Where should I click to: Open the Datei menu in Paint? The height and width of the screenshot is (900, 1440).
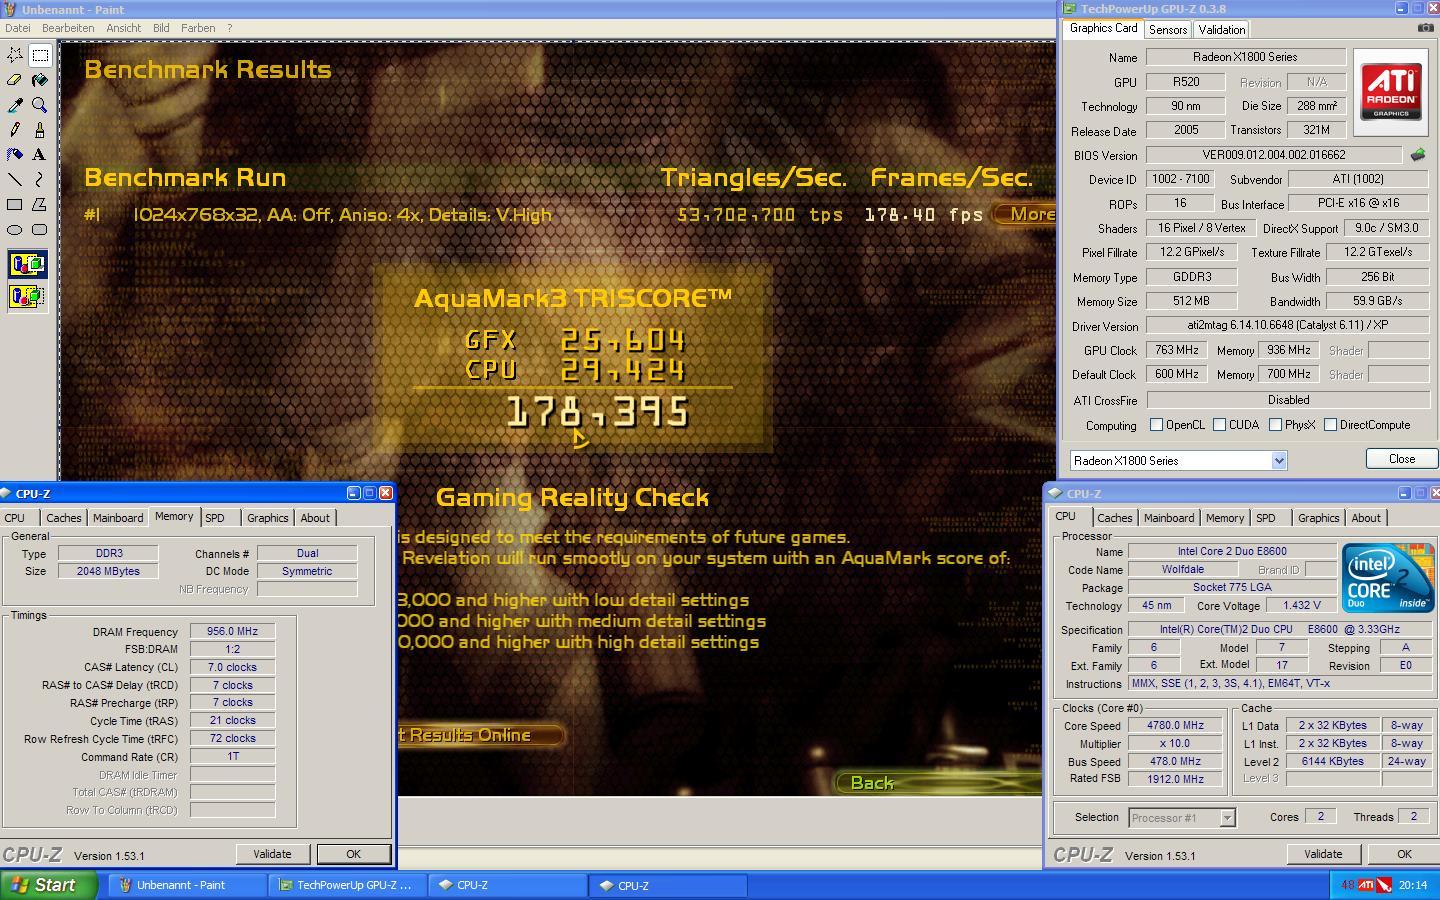pyautogui.click(x=17, y=28)
